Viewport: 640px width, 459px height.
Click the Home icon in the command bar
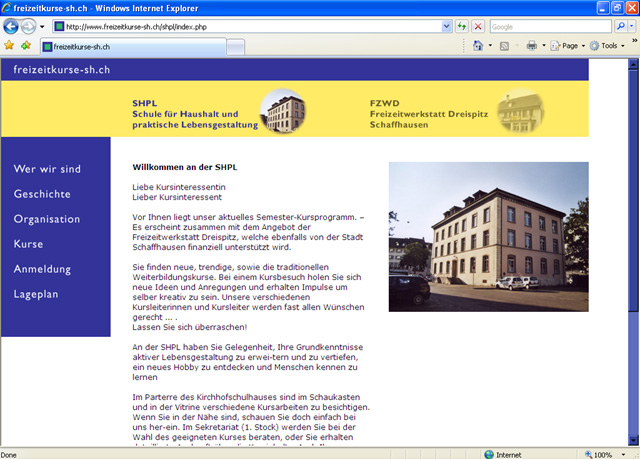point(478,46)
